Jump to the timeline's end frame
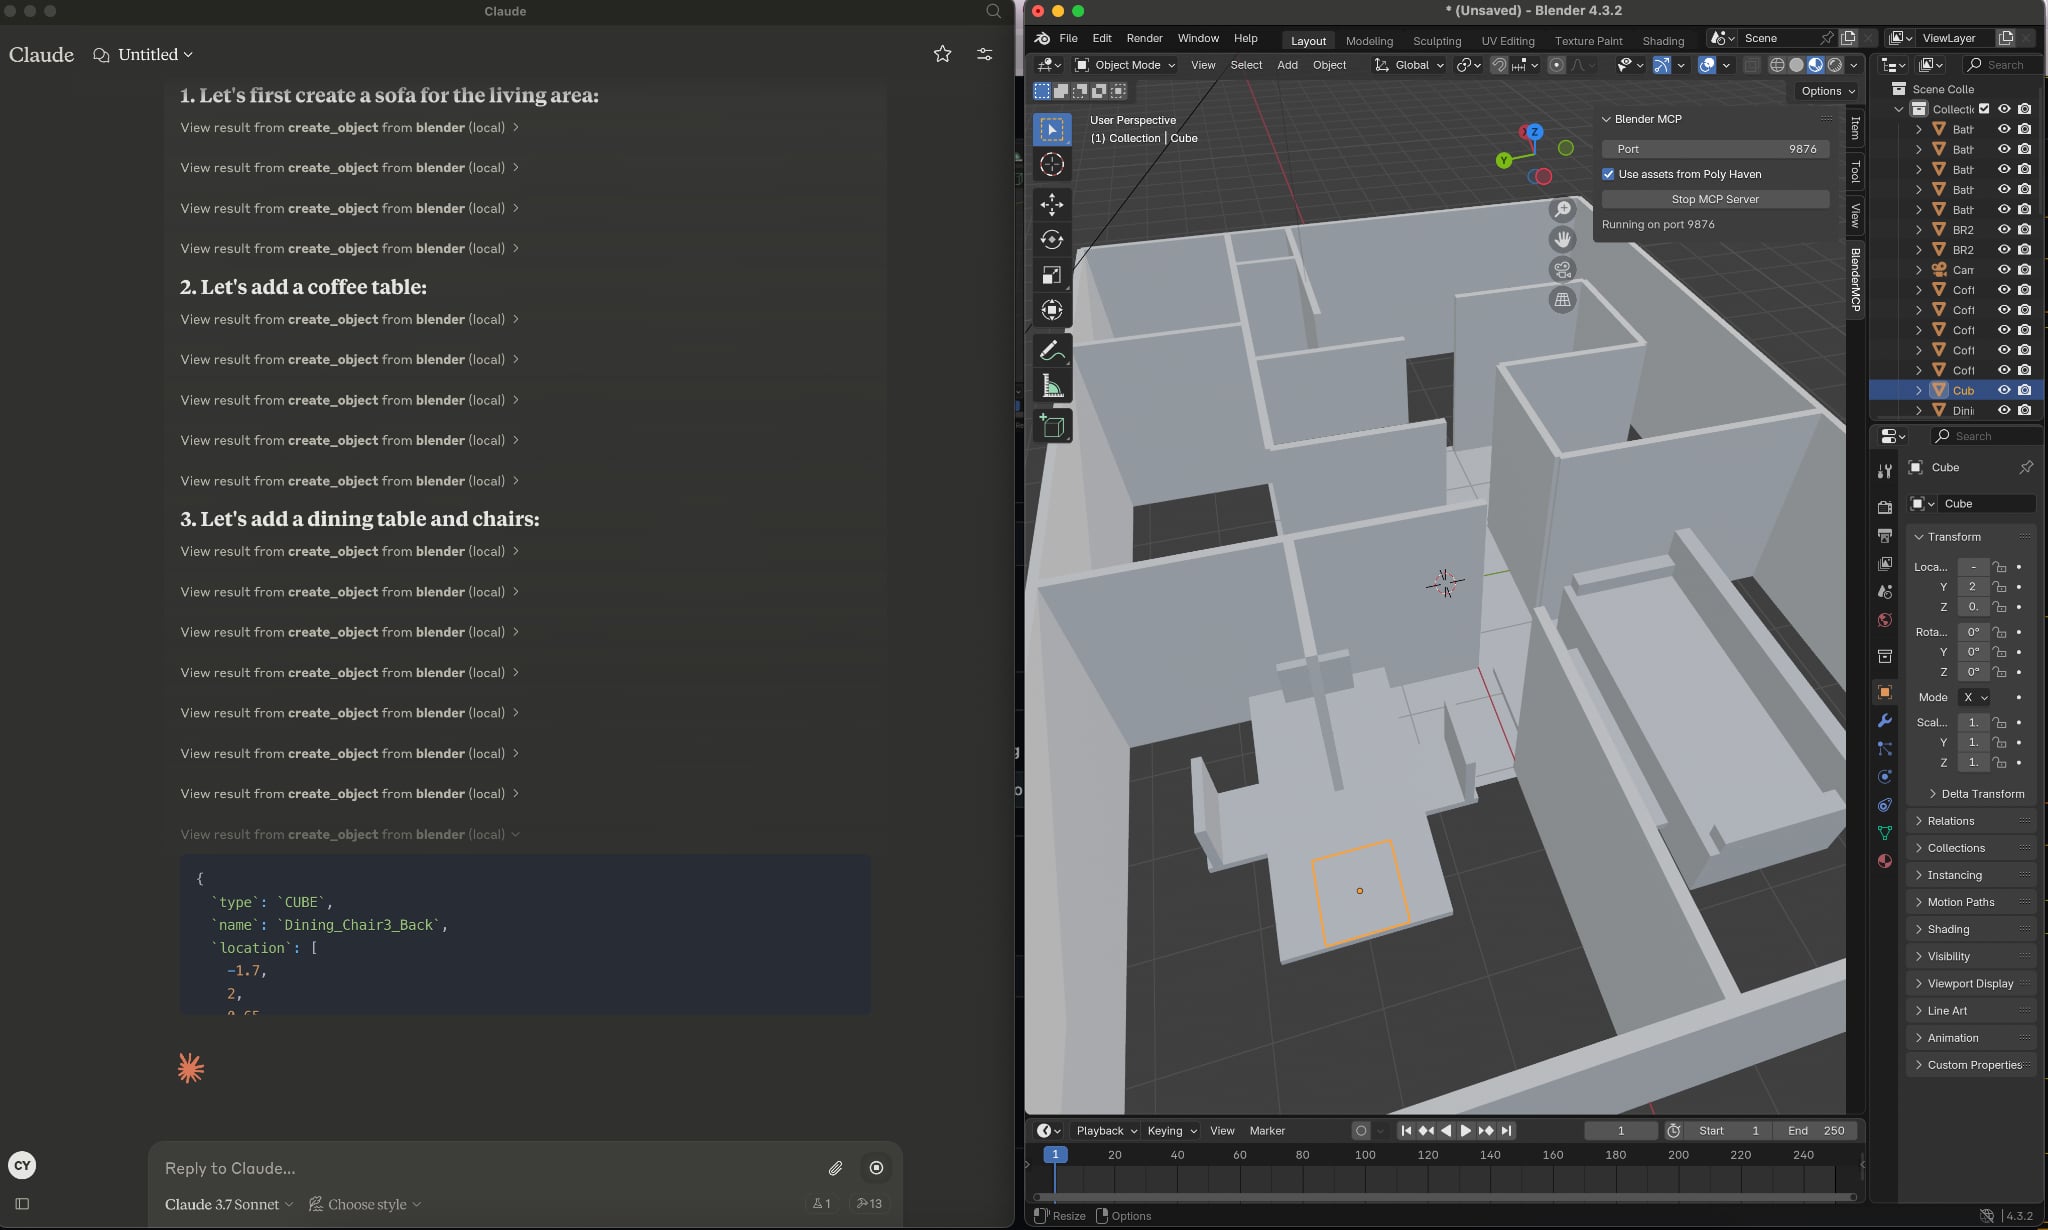The height and width of the screenshot is (1230, 2048). click(x=1506, y=1131)
